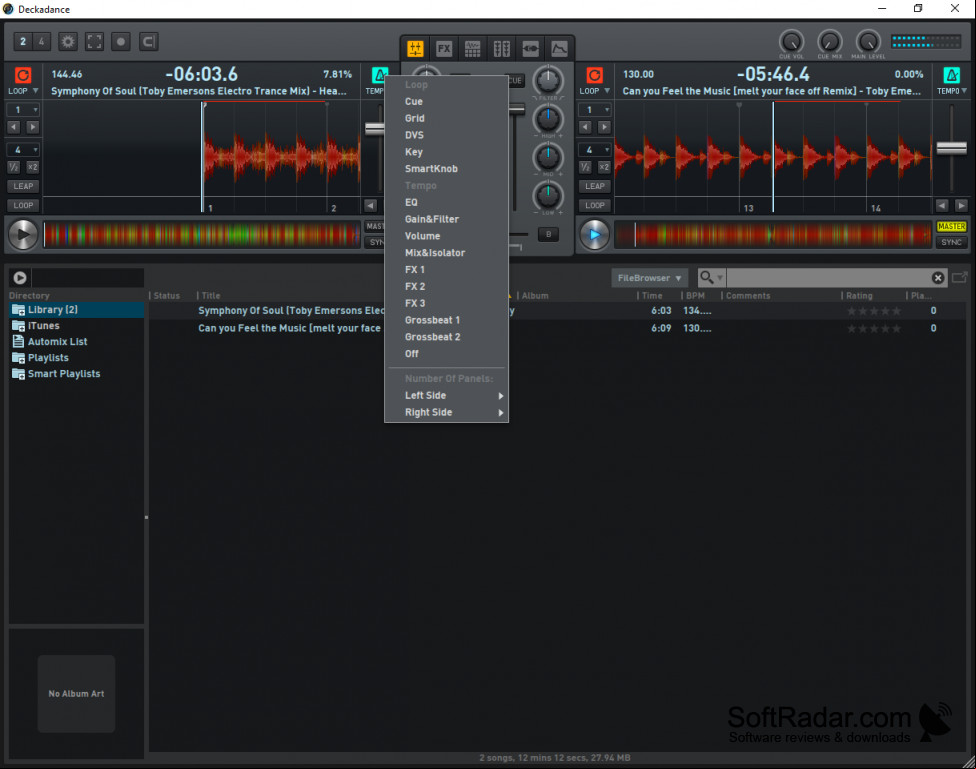The image size is (976, 769).
Task: Open the FX panel tab
Action: [x=444, y=49]
